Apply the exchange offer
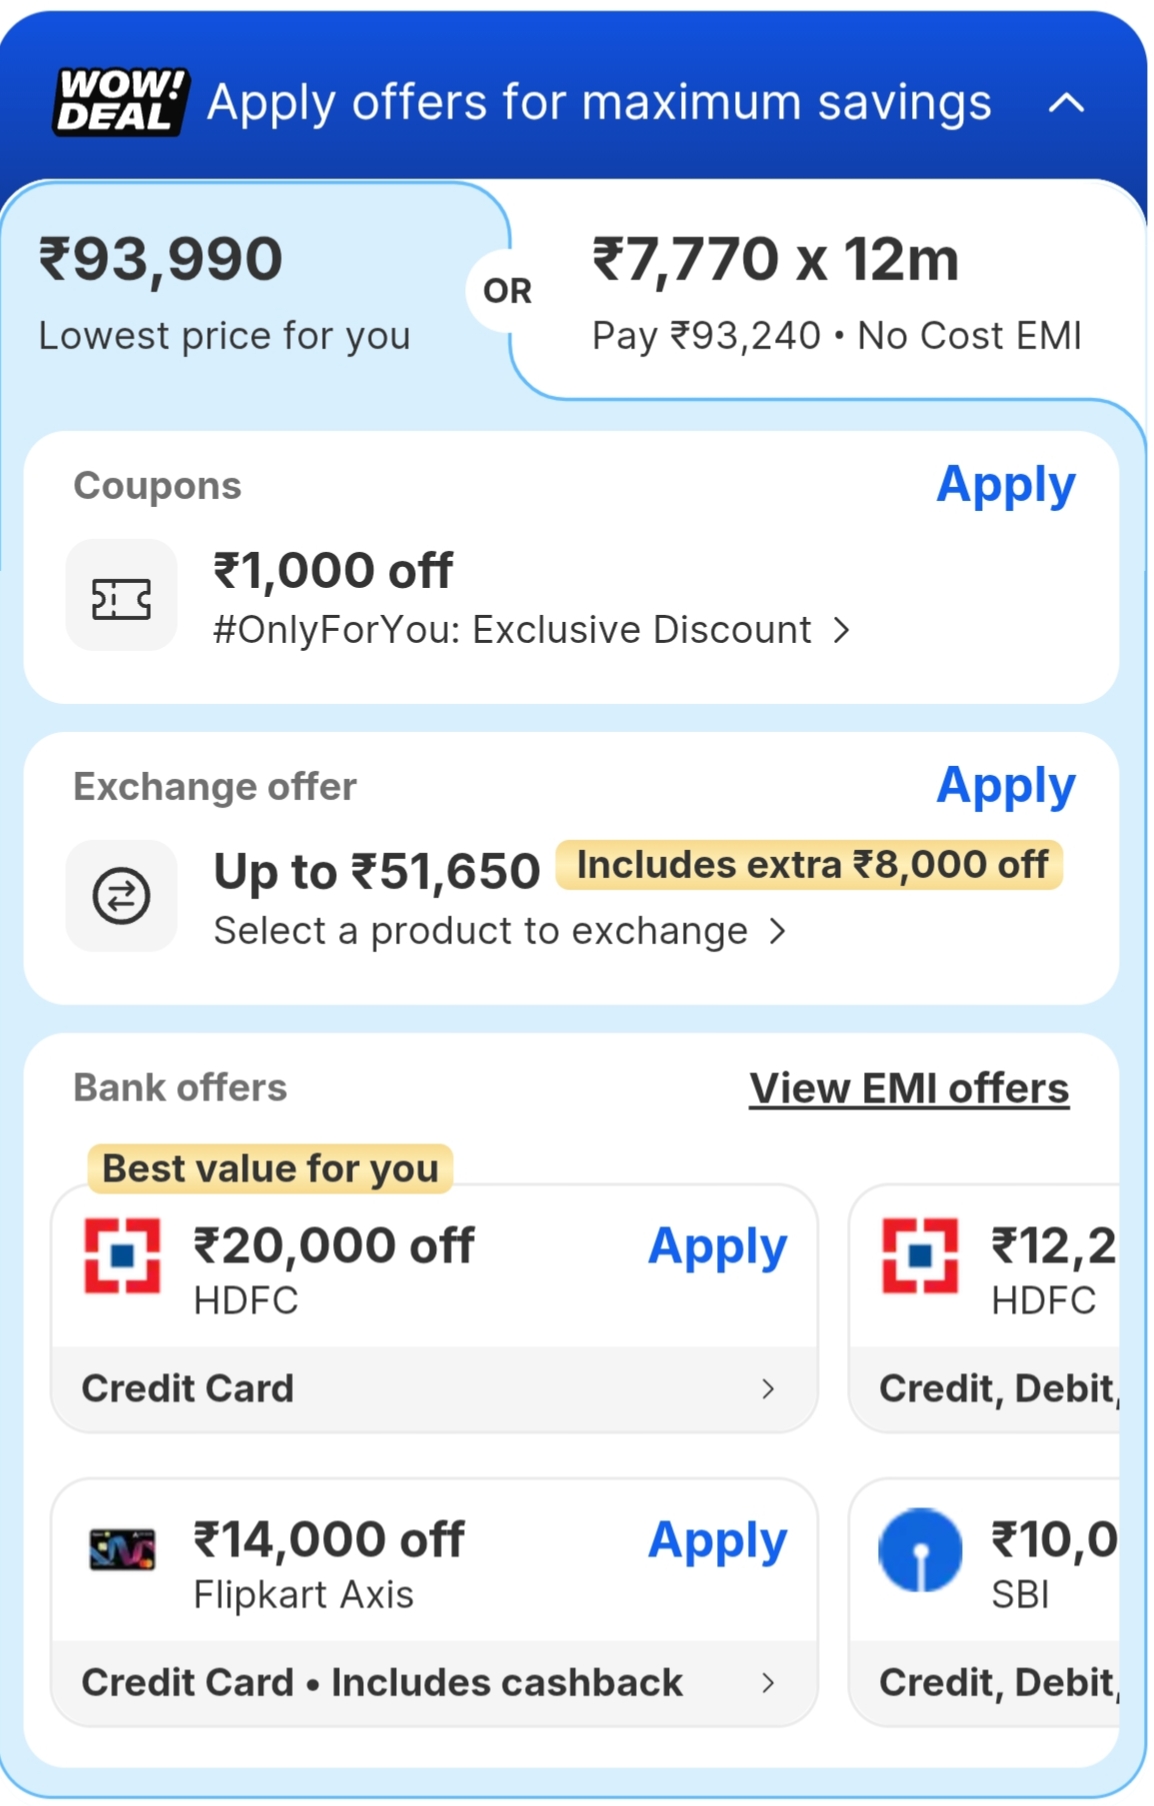1154x1806 pixels. 1005,786
